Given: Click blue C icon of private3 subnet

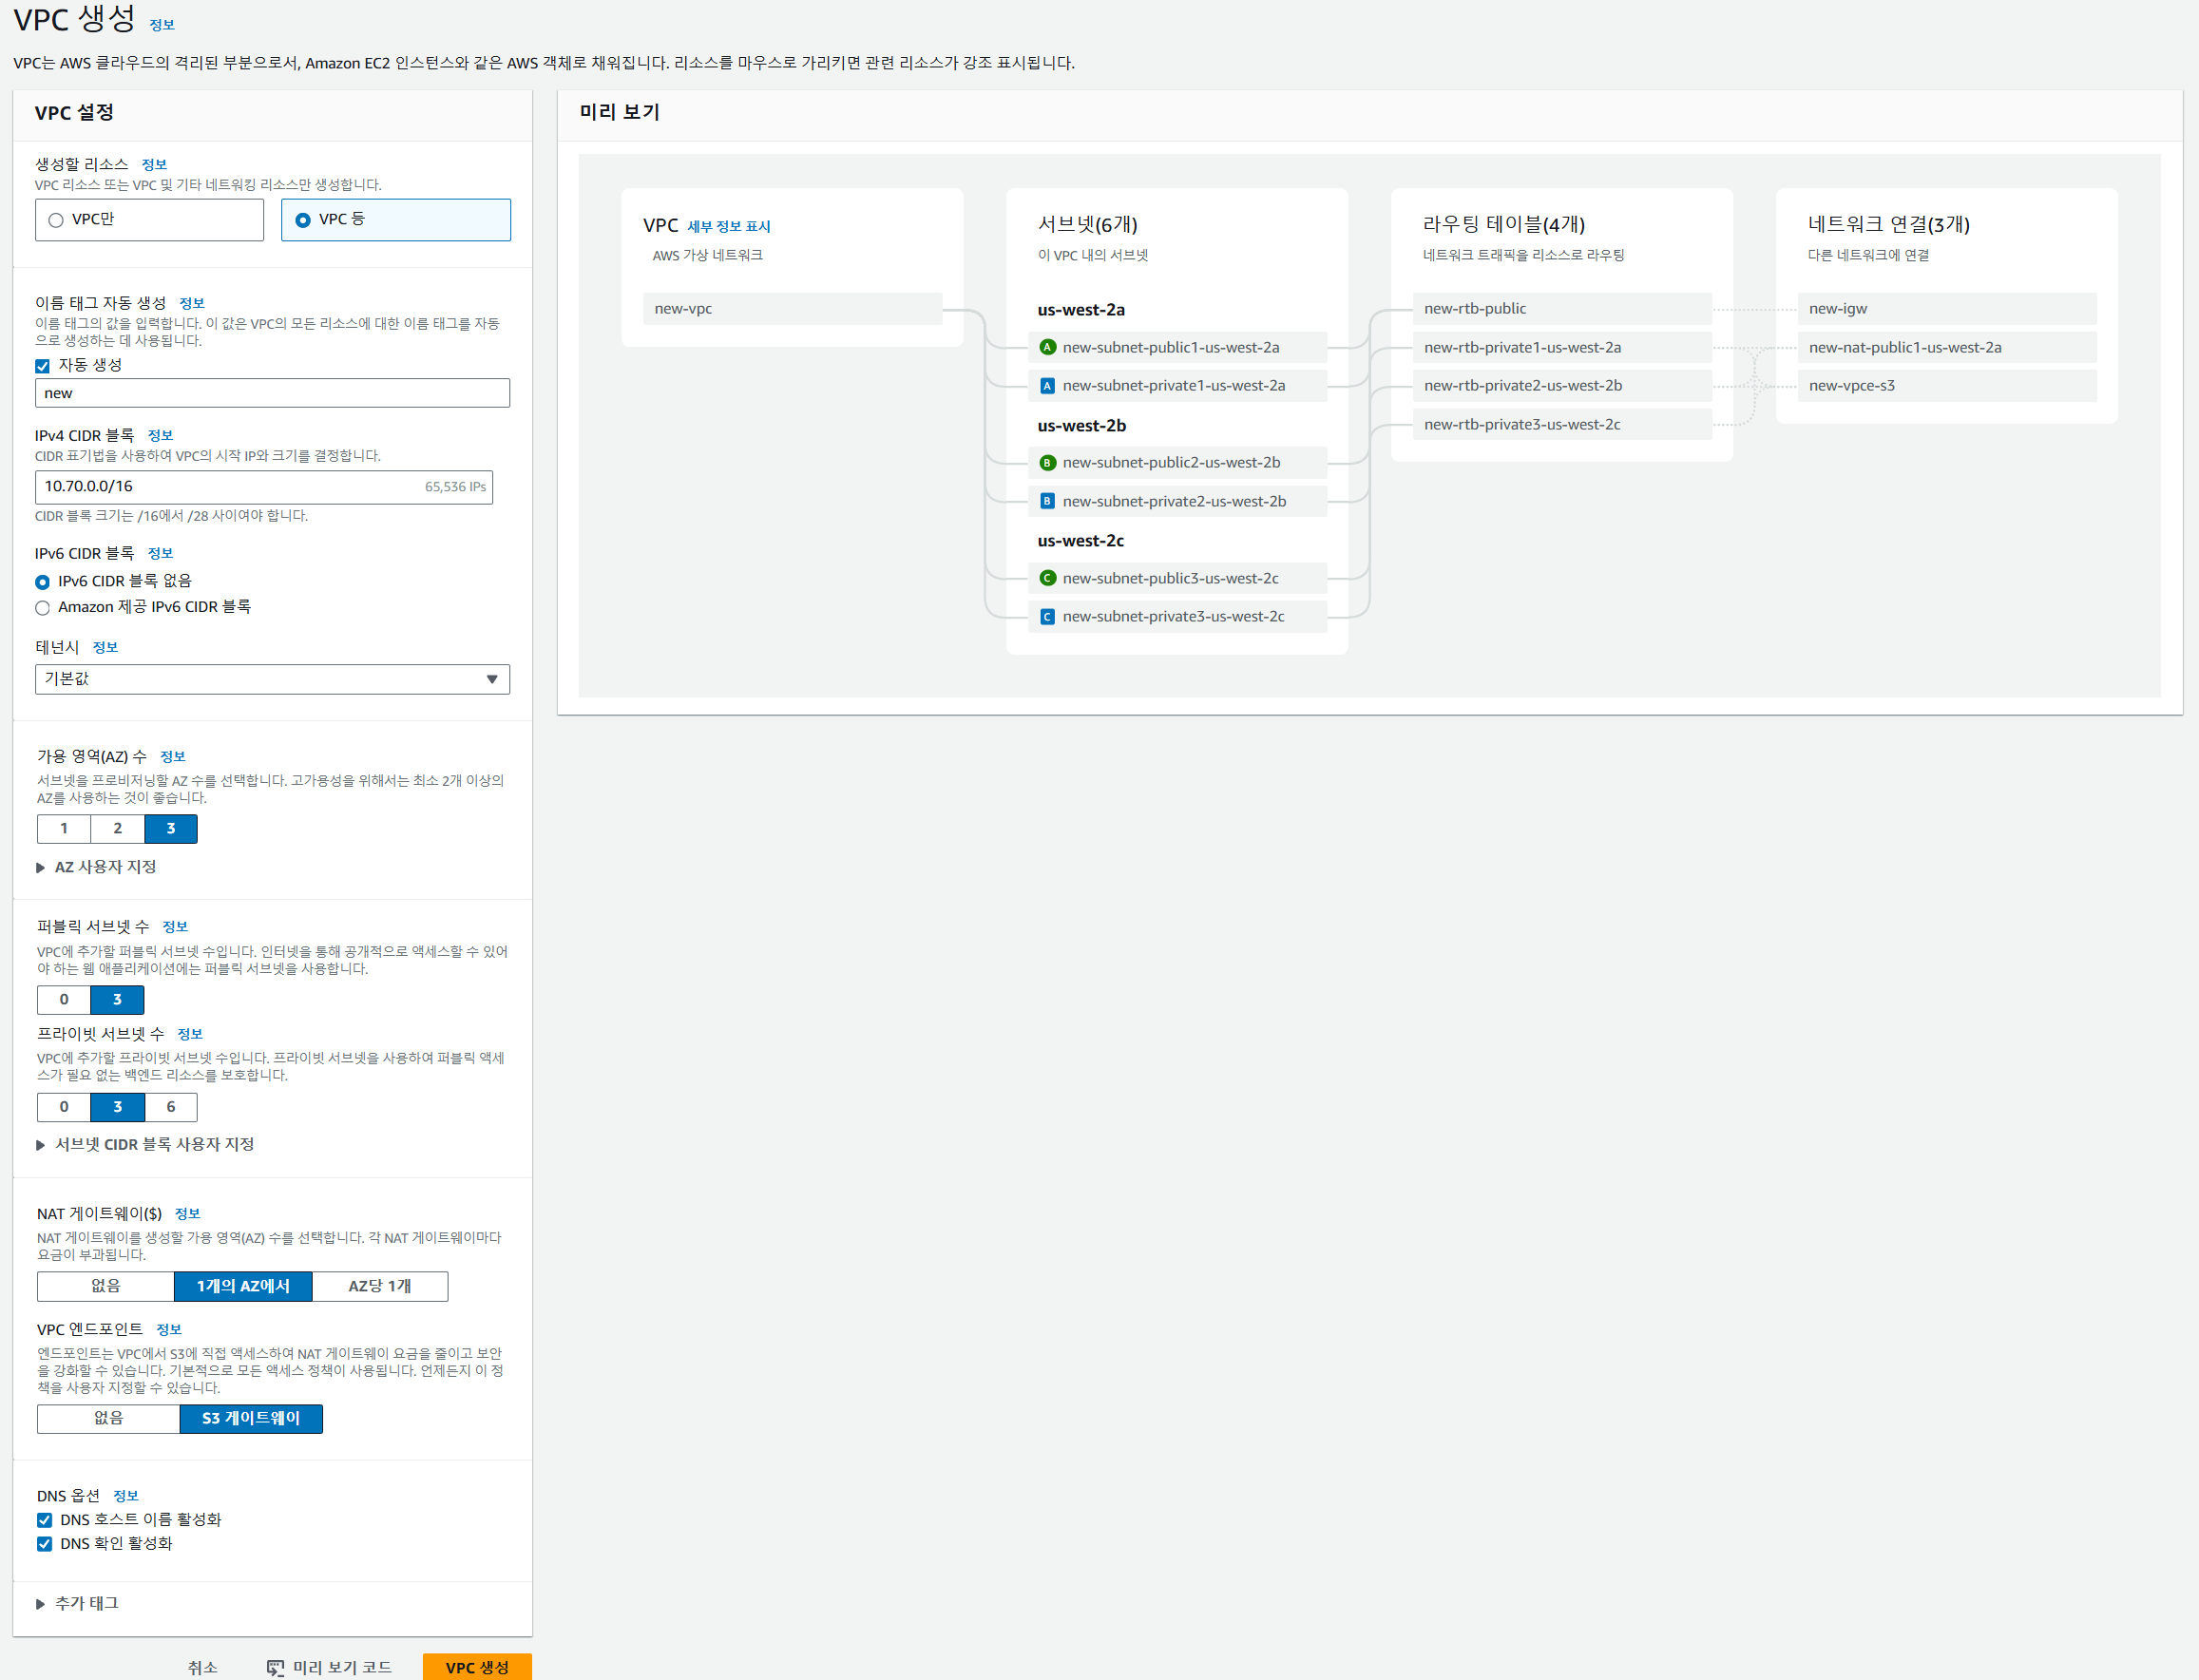Looking at the screenshot, I should coord(1047,617).
